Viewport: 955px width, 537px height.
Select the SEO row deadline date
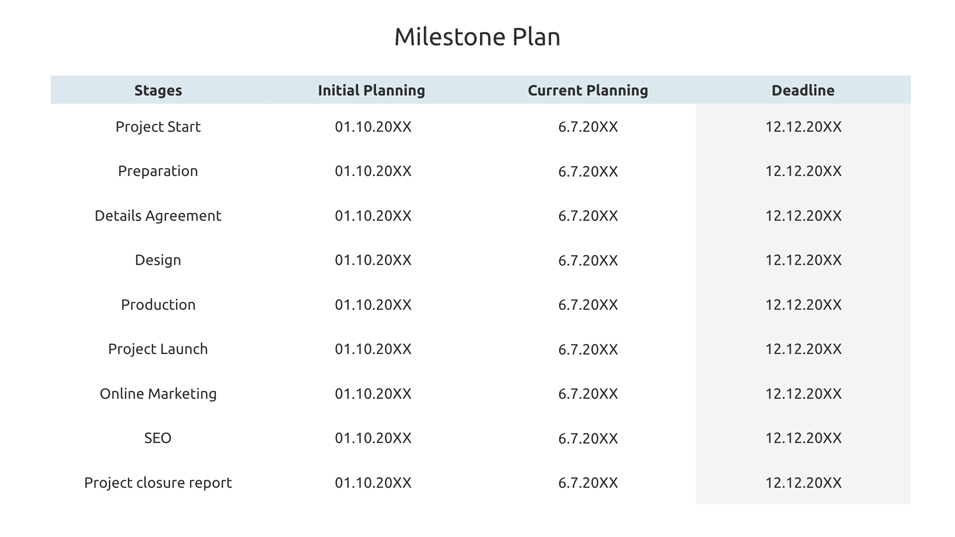tap(803, 438)
